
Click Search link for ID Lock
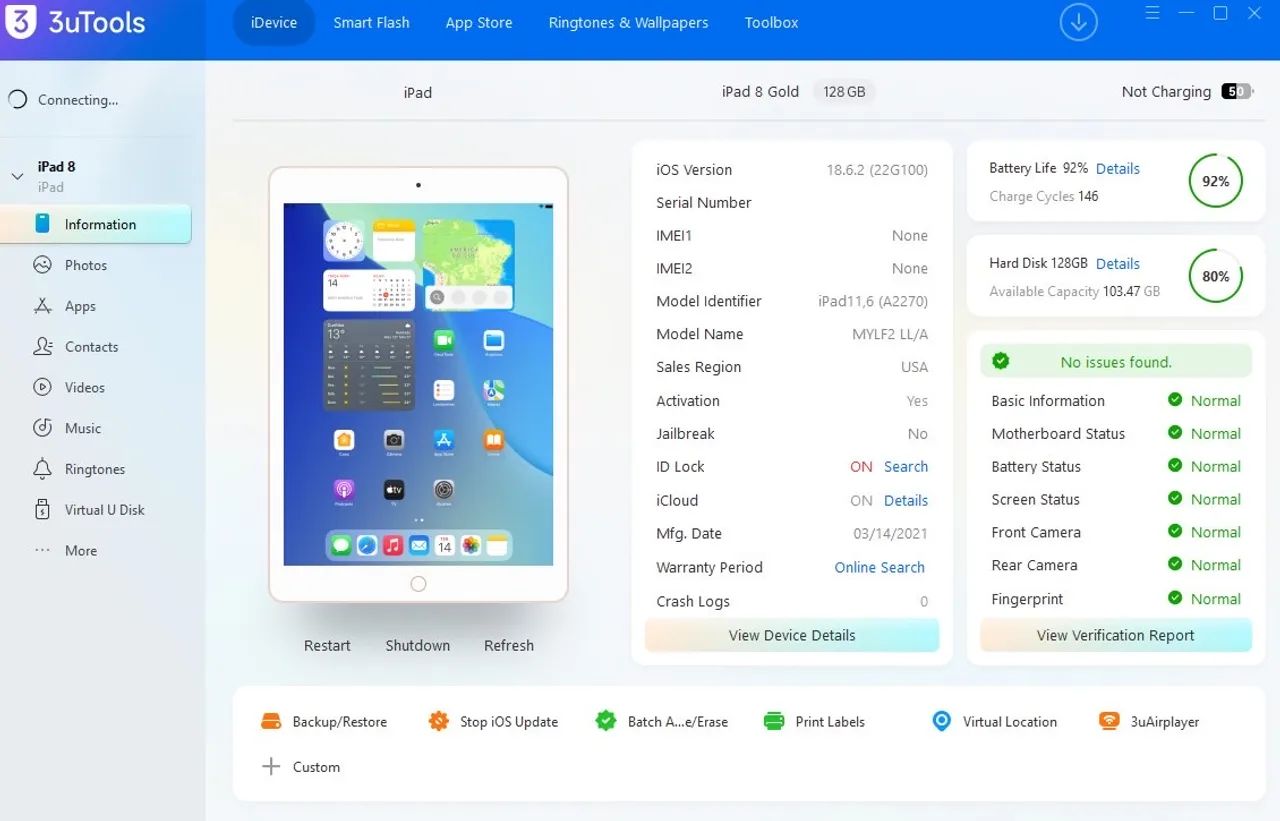pos(906,467)
